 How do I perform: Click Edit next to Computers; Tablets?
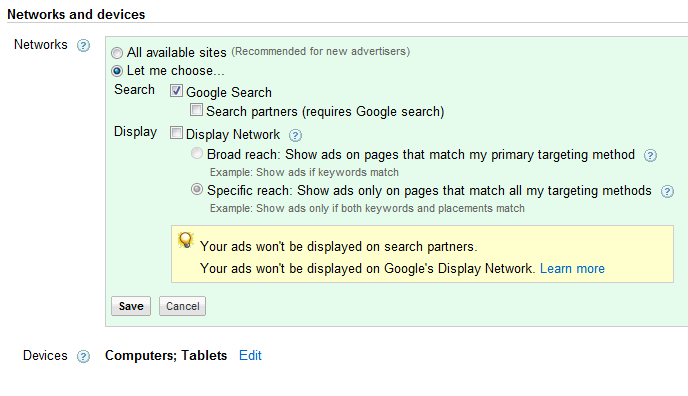pos(250,355)
